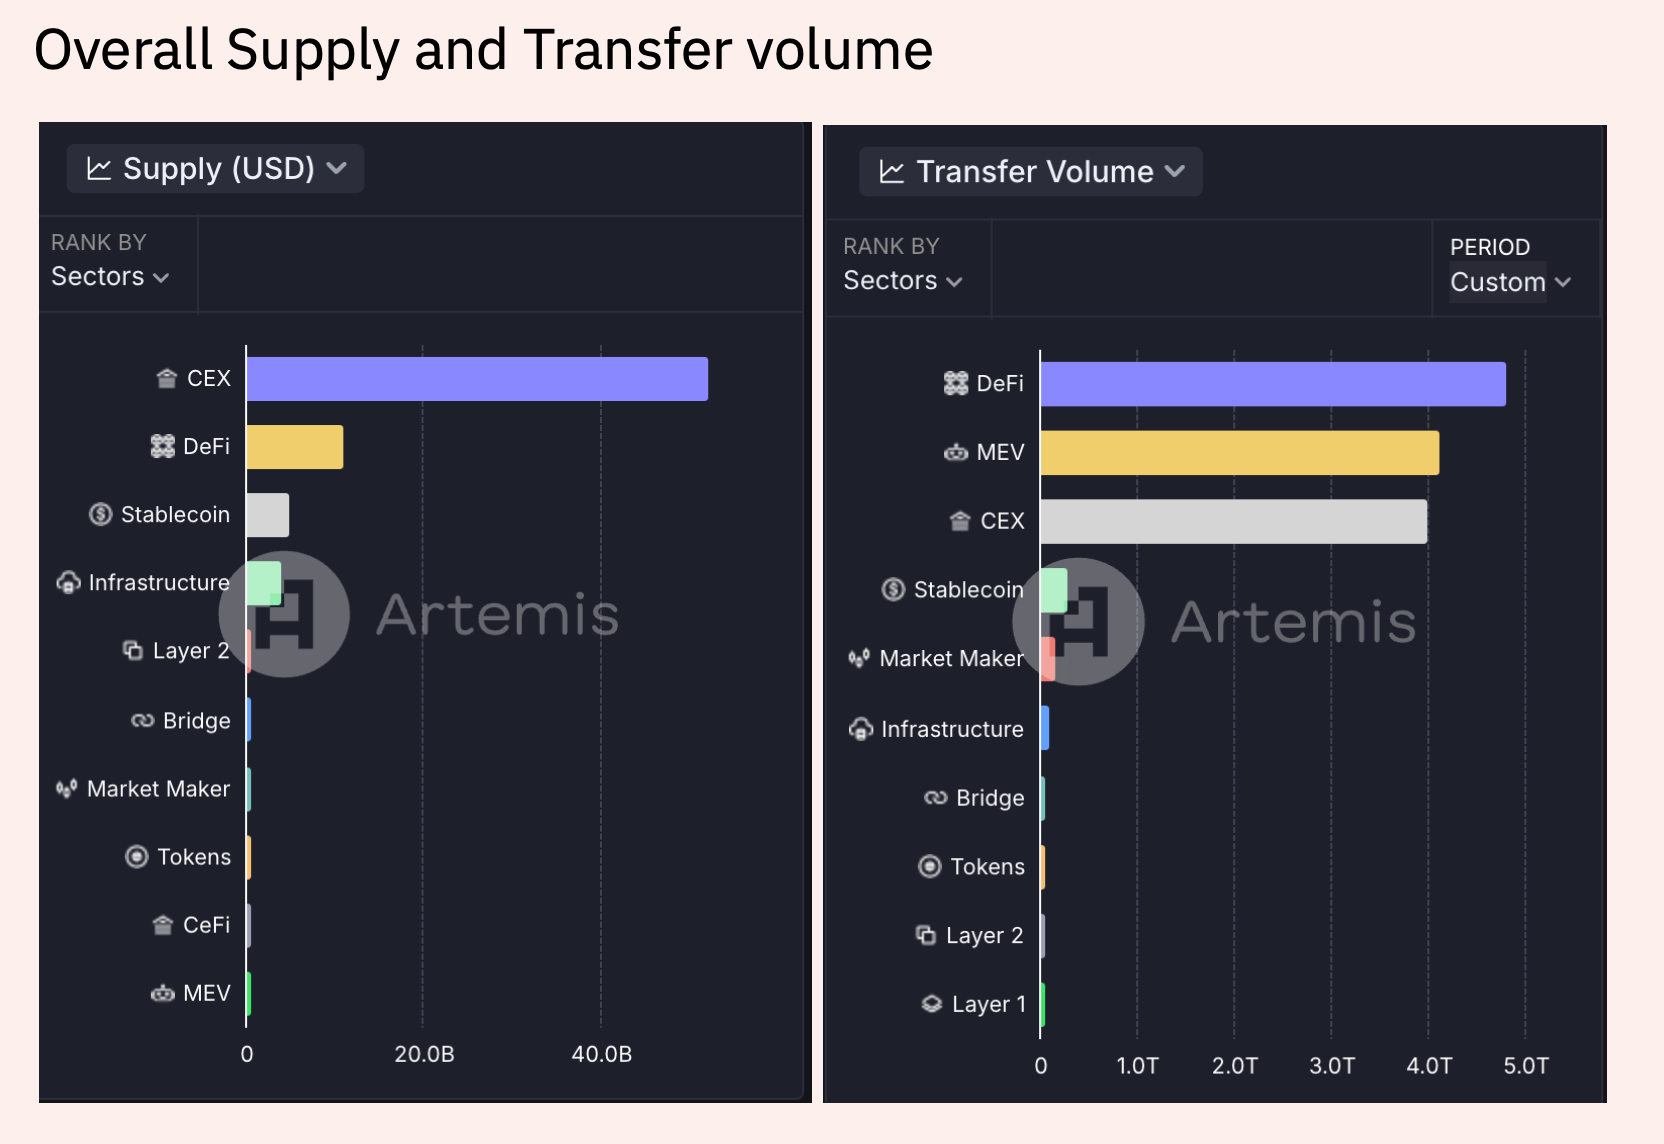Image resolution: width=1664 pixels, height=1144 pixels.
Task: Click the Infrastructure cloud icon in Transfer Volume chart
Action: coord(860,729)
